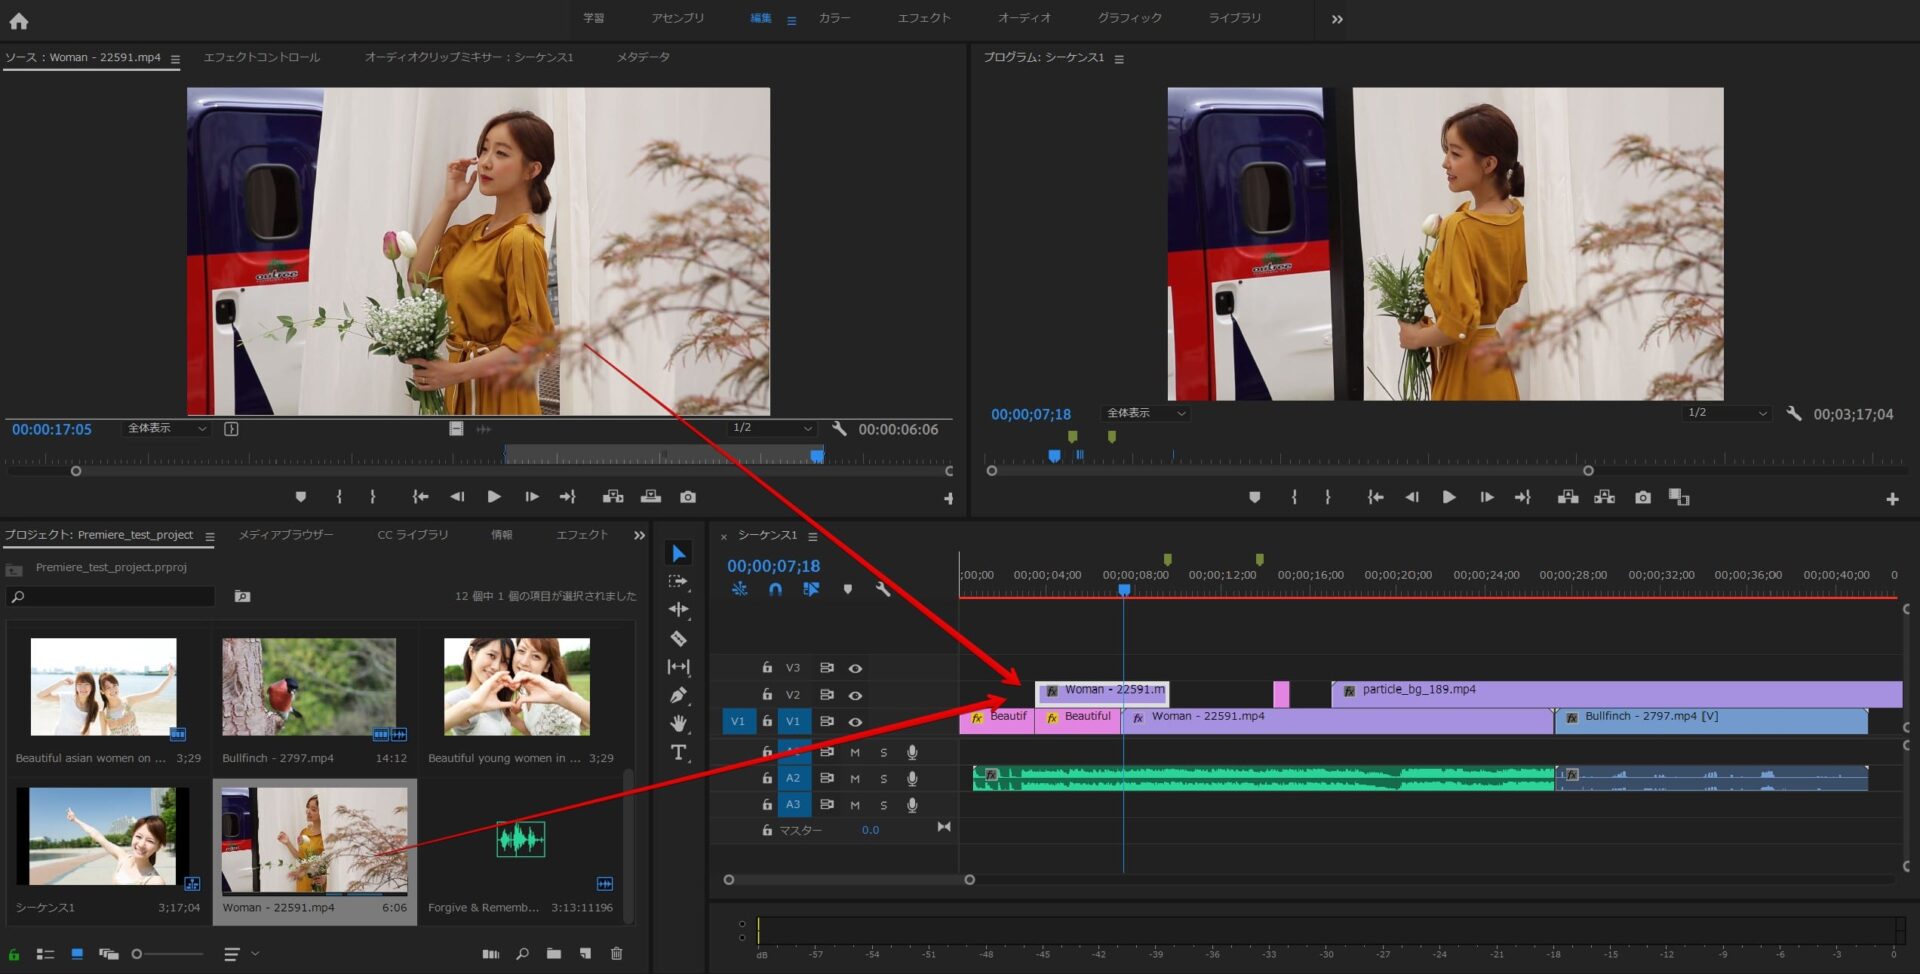Toggle V2 track visibility eye
The image size is (1920, 974).
[855, 695]
